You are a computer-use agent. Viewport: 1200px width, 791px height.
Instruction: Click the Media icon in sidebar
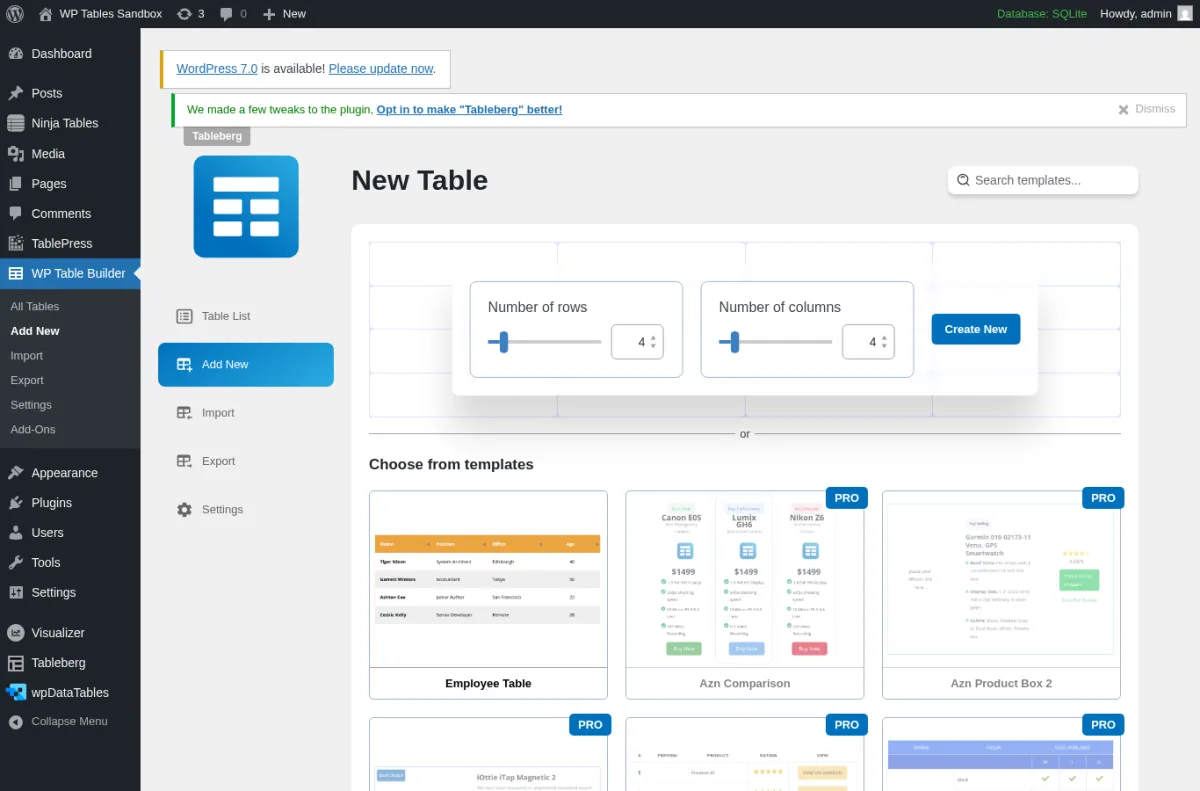click(x=16, y=154)
